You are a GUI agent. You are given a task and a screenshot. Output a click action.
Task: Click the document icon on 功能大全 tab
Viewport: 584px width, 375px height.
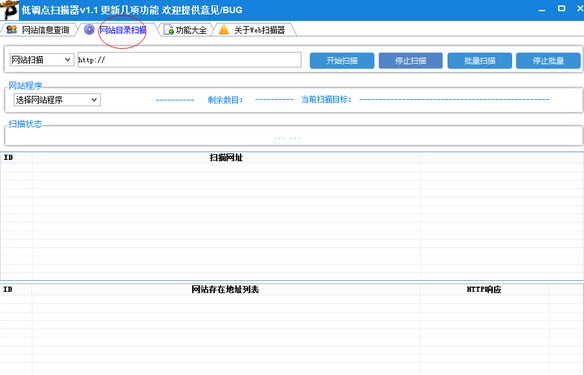(x=169, y=30)
